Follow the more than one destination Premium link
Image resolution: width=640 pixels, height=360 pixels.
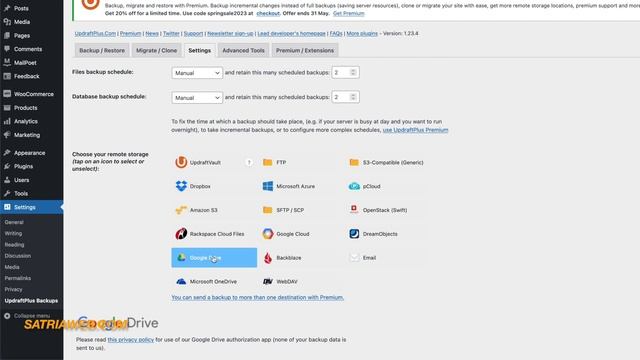[x=258, y=298]
